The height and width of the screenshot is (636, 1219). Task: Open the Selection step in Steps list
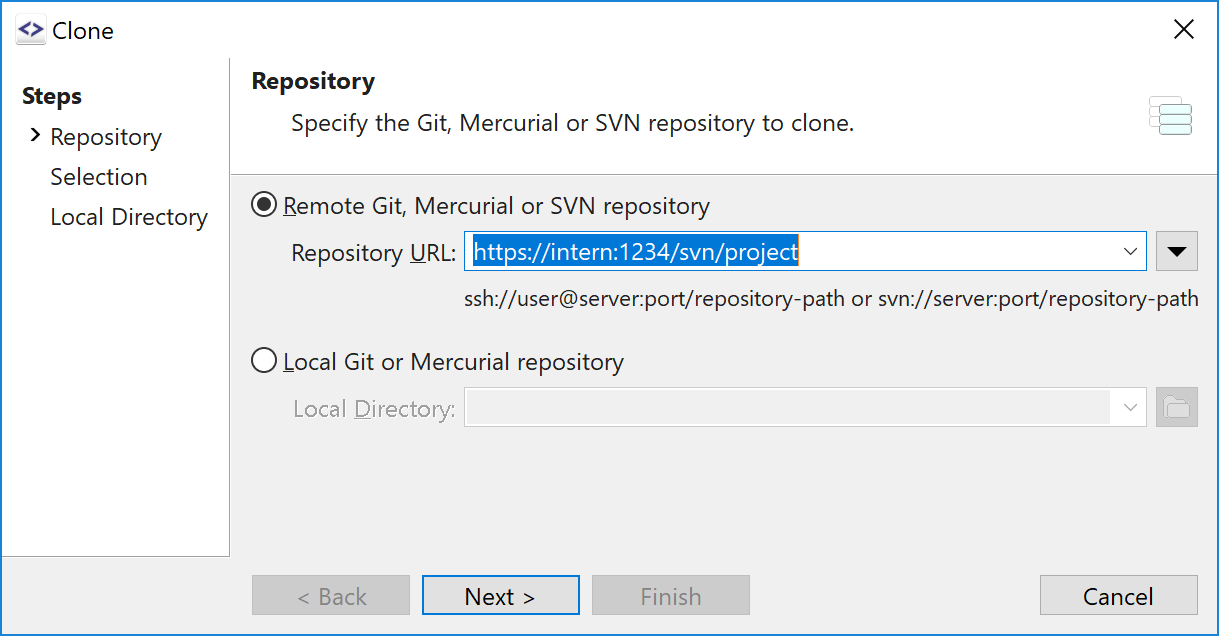[99, 177]
